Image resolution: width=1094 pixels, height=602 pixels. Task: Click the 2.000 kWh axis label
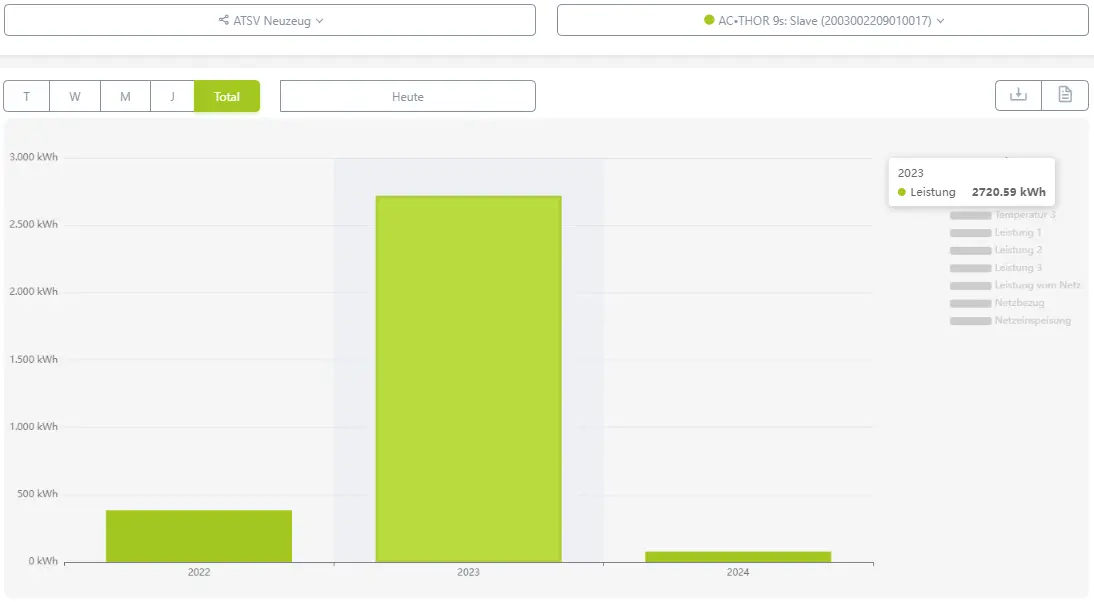33,291
